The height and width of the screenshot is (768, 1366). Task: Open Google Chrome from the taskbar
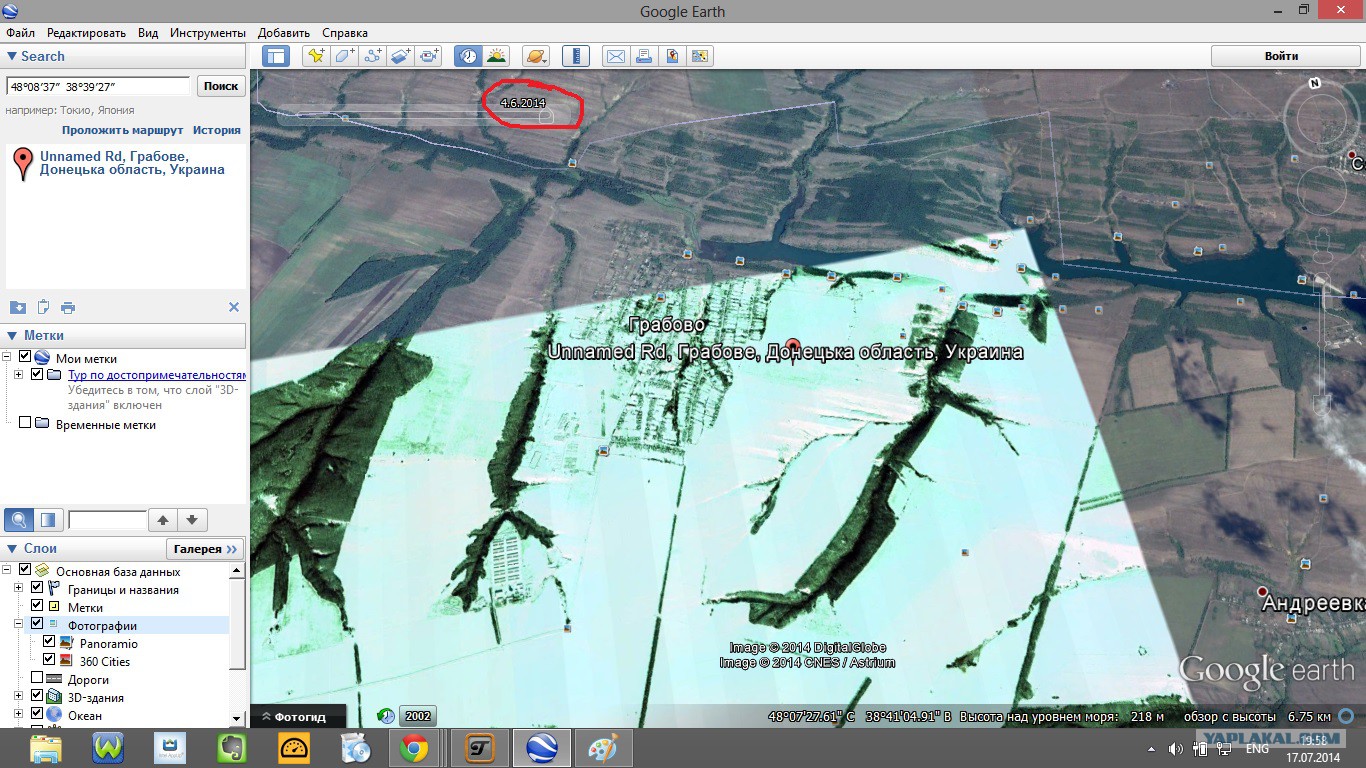[x=413, y=748]
